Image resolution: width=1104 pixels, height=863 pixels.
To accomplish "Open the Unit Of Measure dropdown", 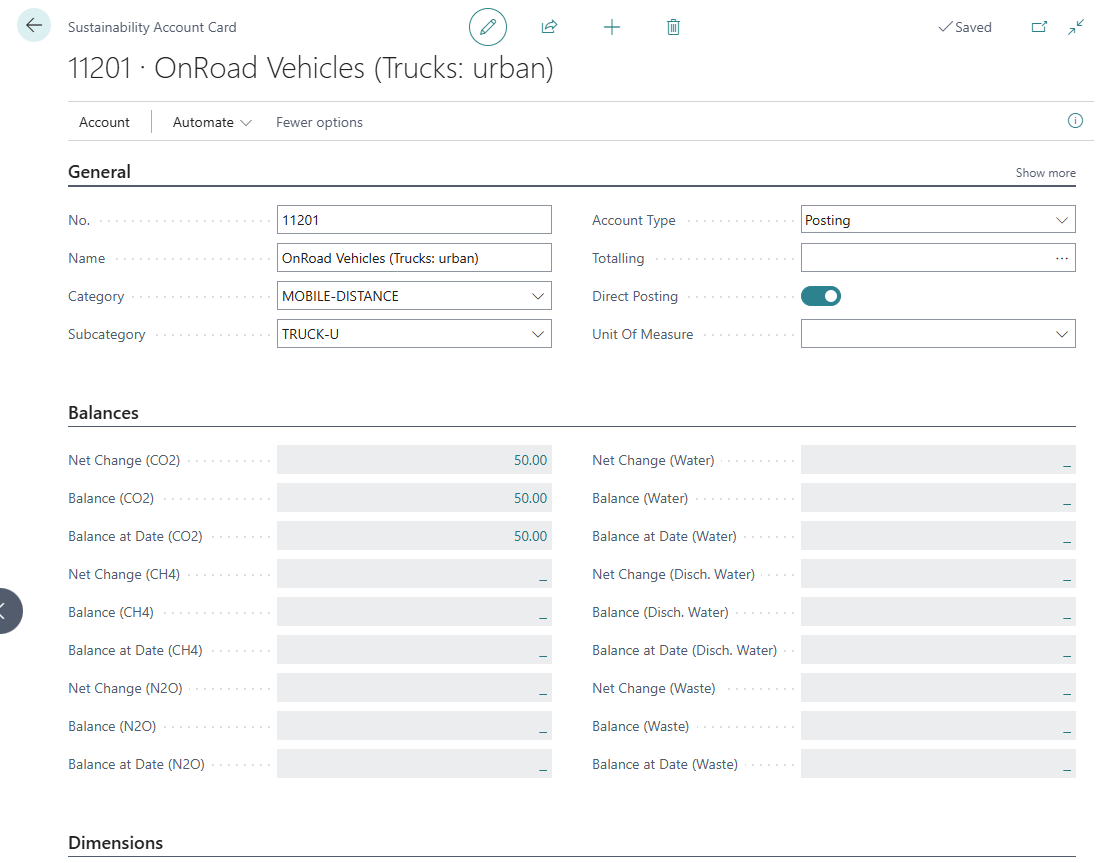I will click(1062, 334).
